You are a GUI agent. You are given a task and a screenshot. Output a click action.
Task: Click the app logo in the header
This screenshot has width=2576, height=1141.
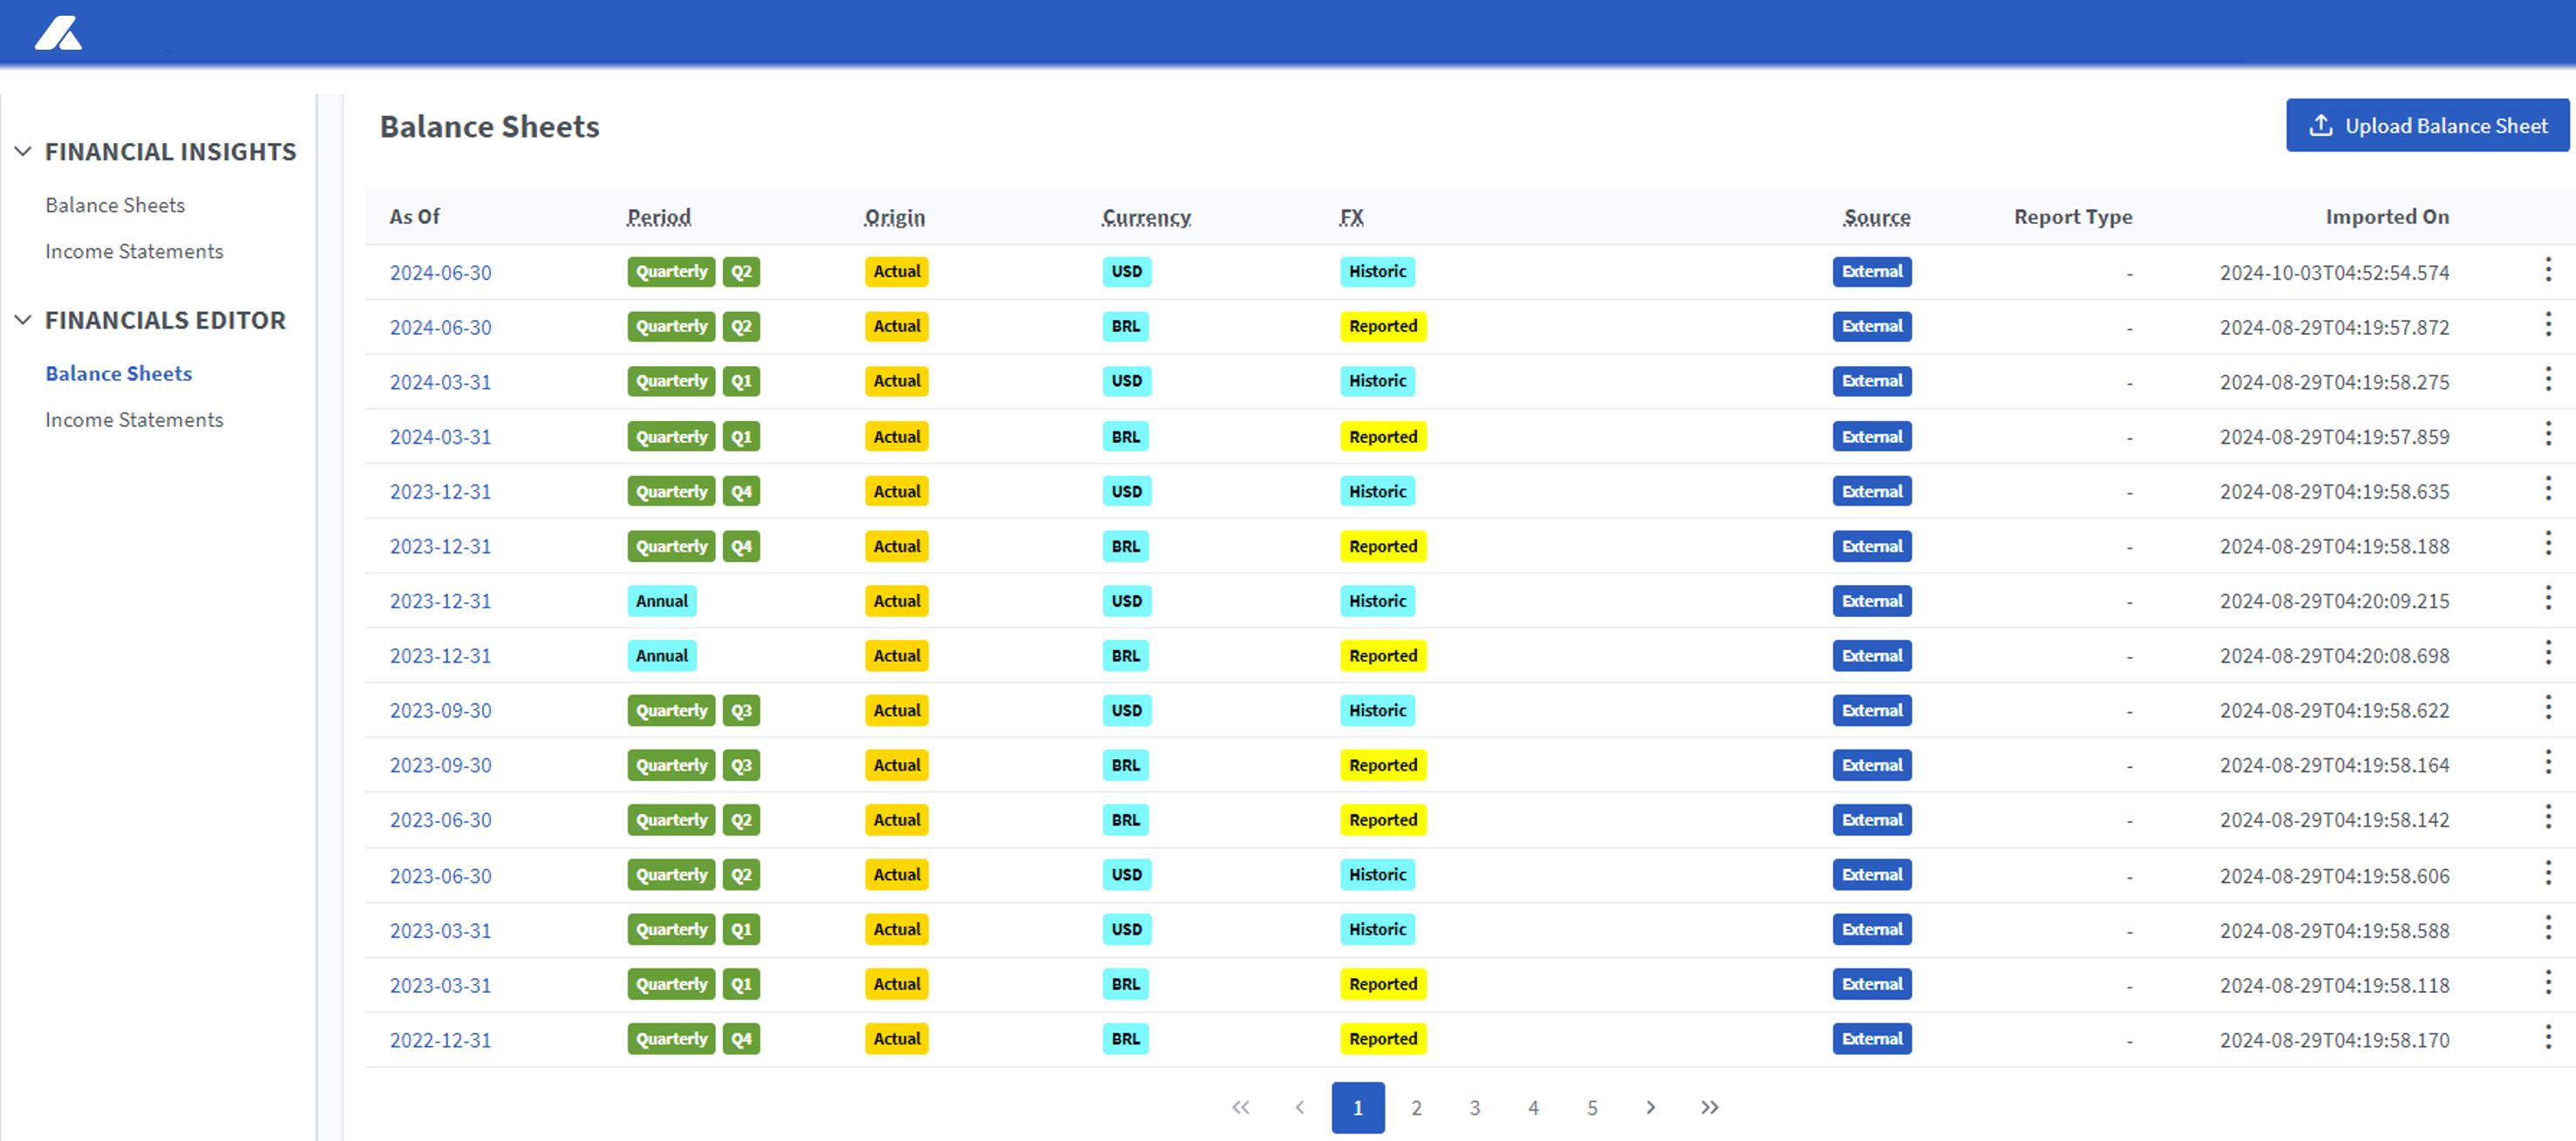[58, 33]
